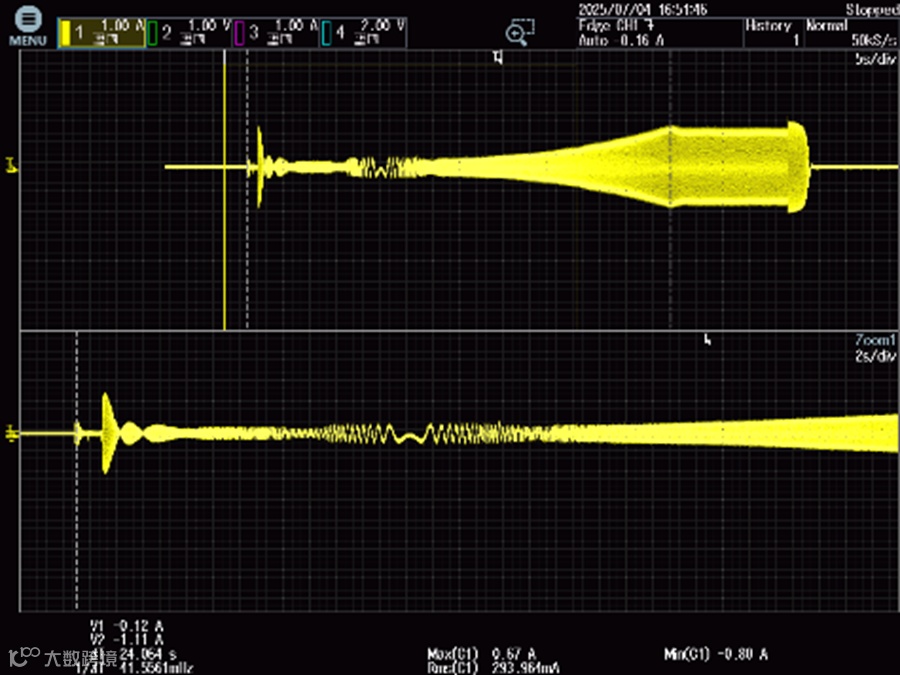
Task: Click the Stopped status indicator
Action: [x=872, y=10]
